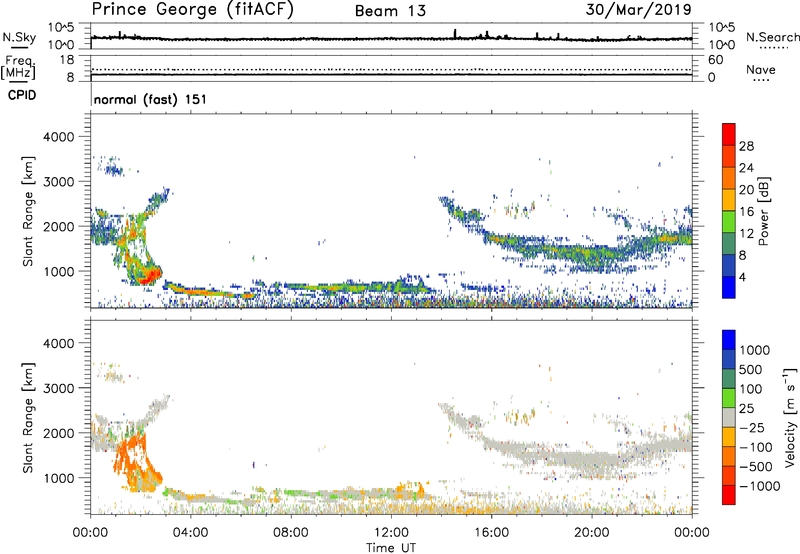Viewport: 800px width, 554px height.
Task: Select the "Freq. [MHz]" axis label
Action: click(19, 67)
